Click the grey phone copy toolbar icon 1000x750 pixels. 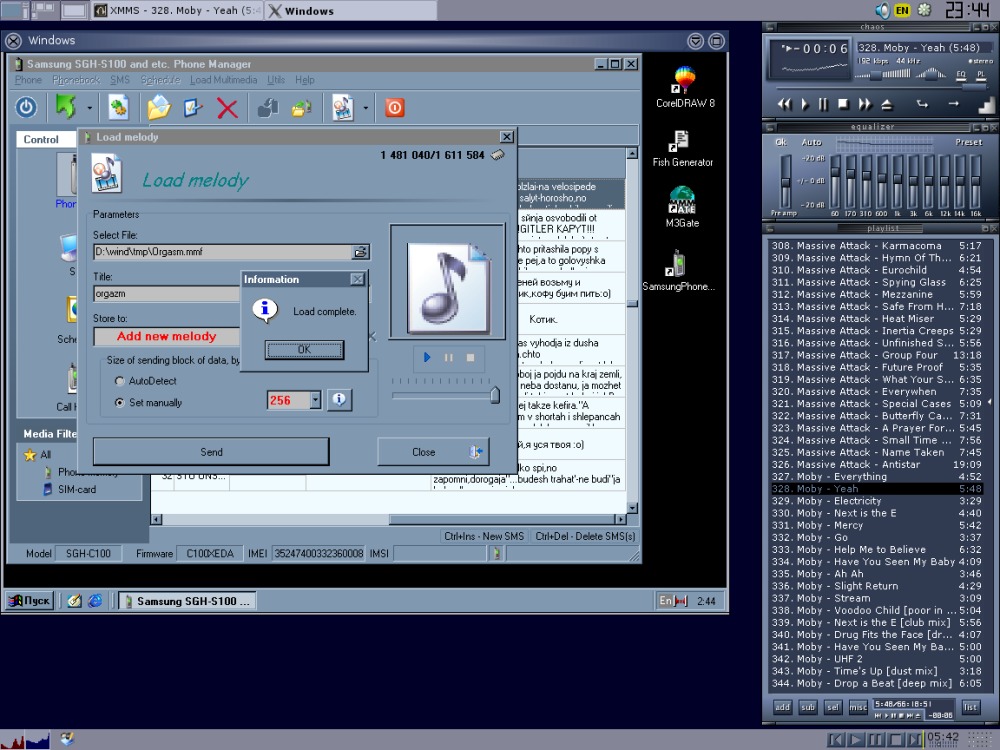click(x=268, y=107)
